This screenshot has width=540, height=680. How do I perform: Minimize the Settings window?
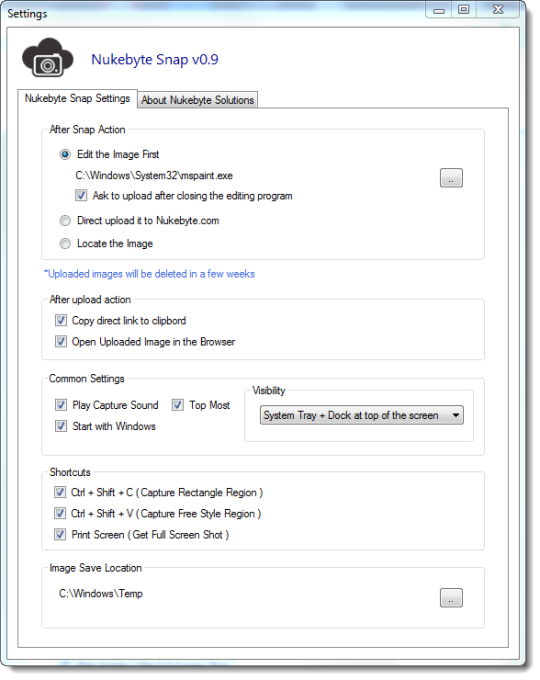(x=439, y=10)
